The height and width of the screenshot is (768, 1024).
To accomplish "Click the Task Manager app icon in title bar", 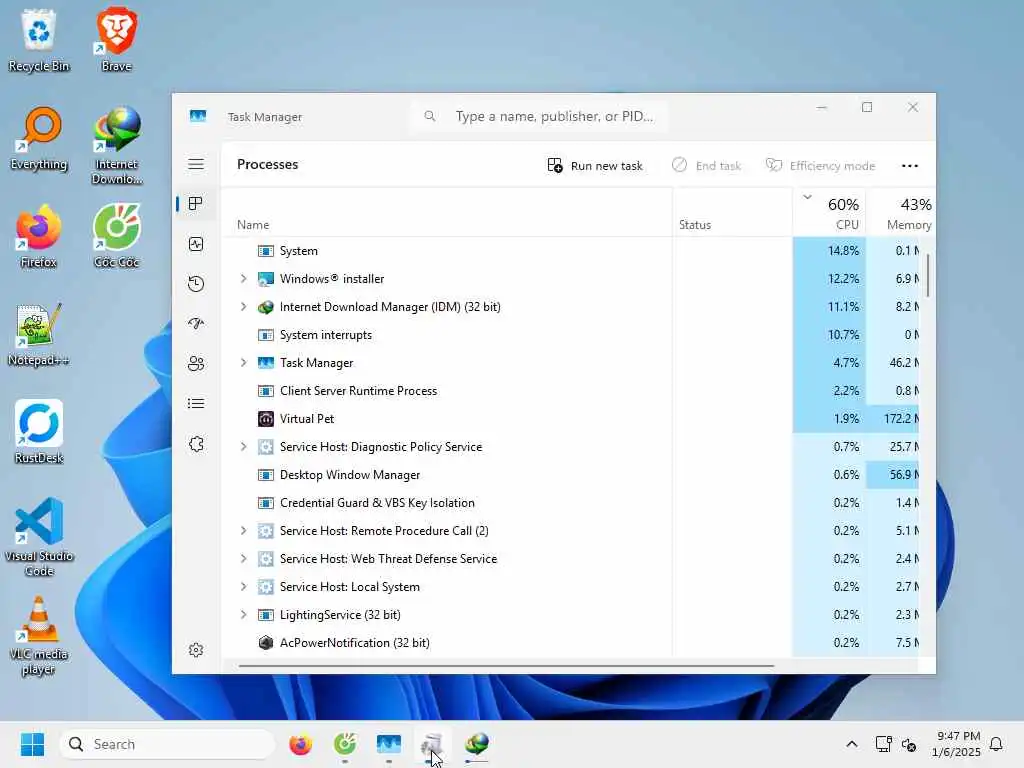I will [x=198, y=116].
